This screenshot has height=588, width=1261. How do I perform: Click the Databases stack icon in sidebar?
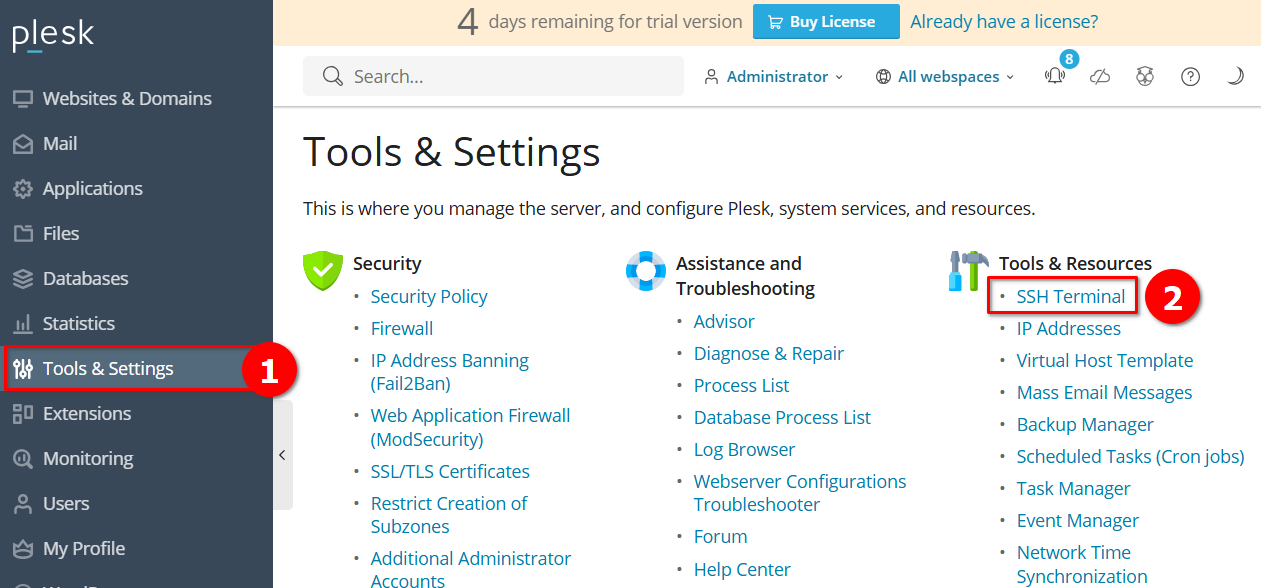tap(23, 278)
